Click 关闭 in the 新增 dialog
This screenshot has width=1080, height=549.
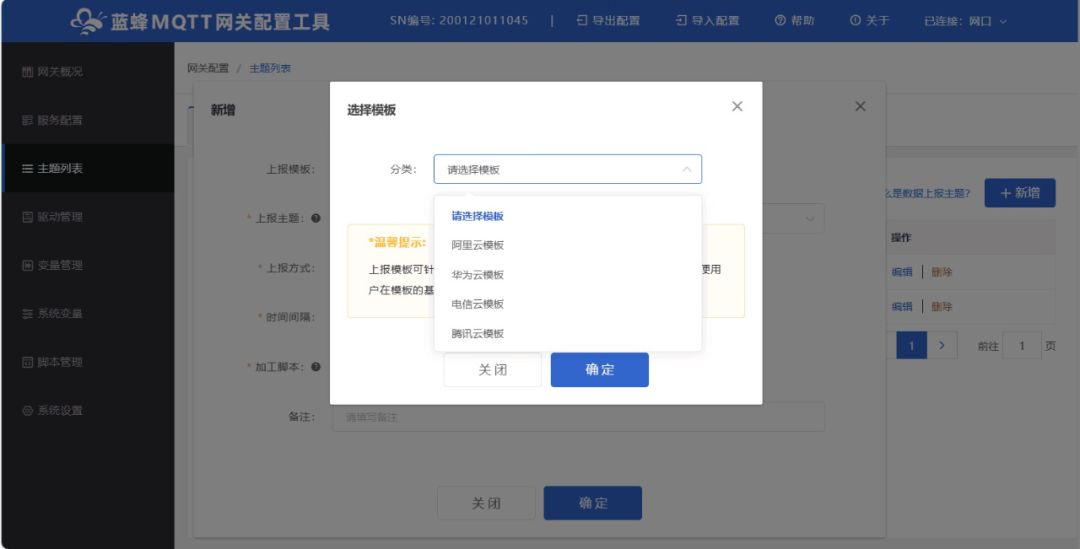pos(486,504)
